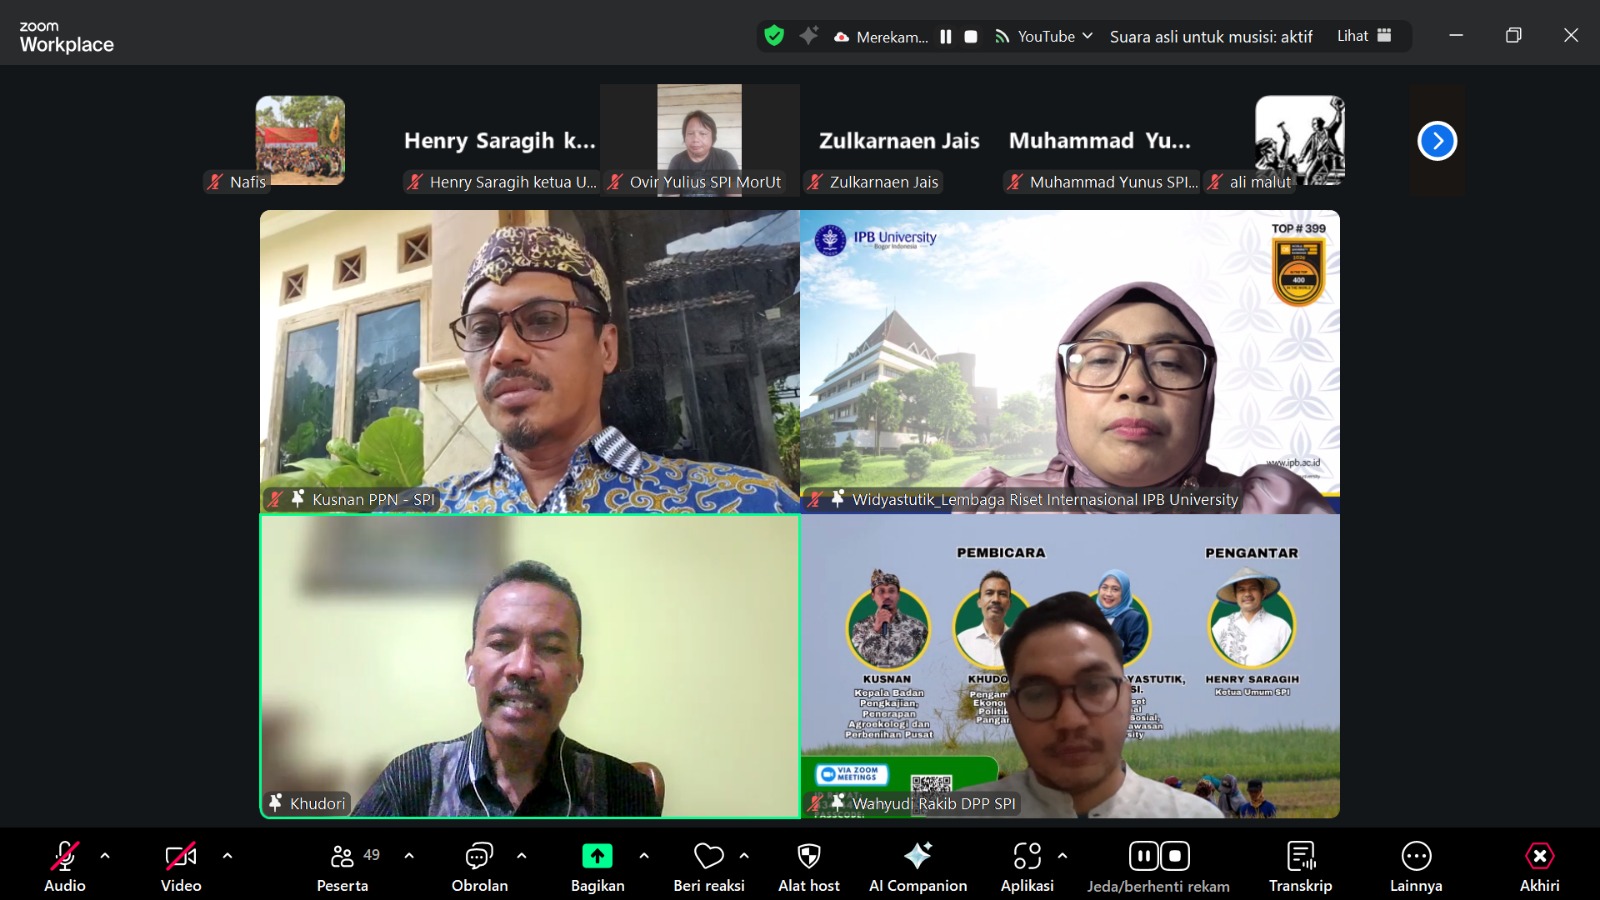Launch AI Companion
Image resolution: width=1600 pixels, height=900 pixels.
point(917,866)
